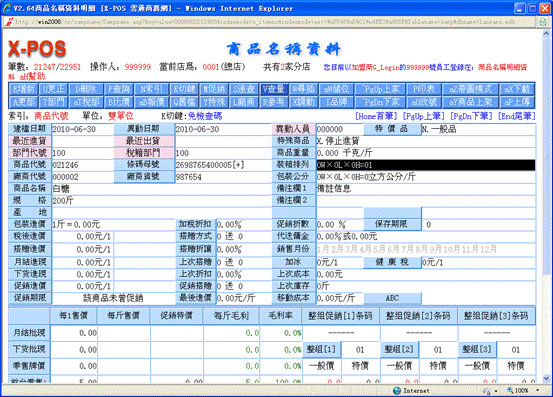Click the vertical scrollbar down arrow
Viewport: 553px width, 397px height.
tap(546, 379)
